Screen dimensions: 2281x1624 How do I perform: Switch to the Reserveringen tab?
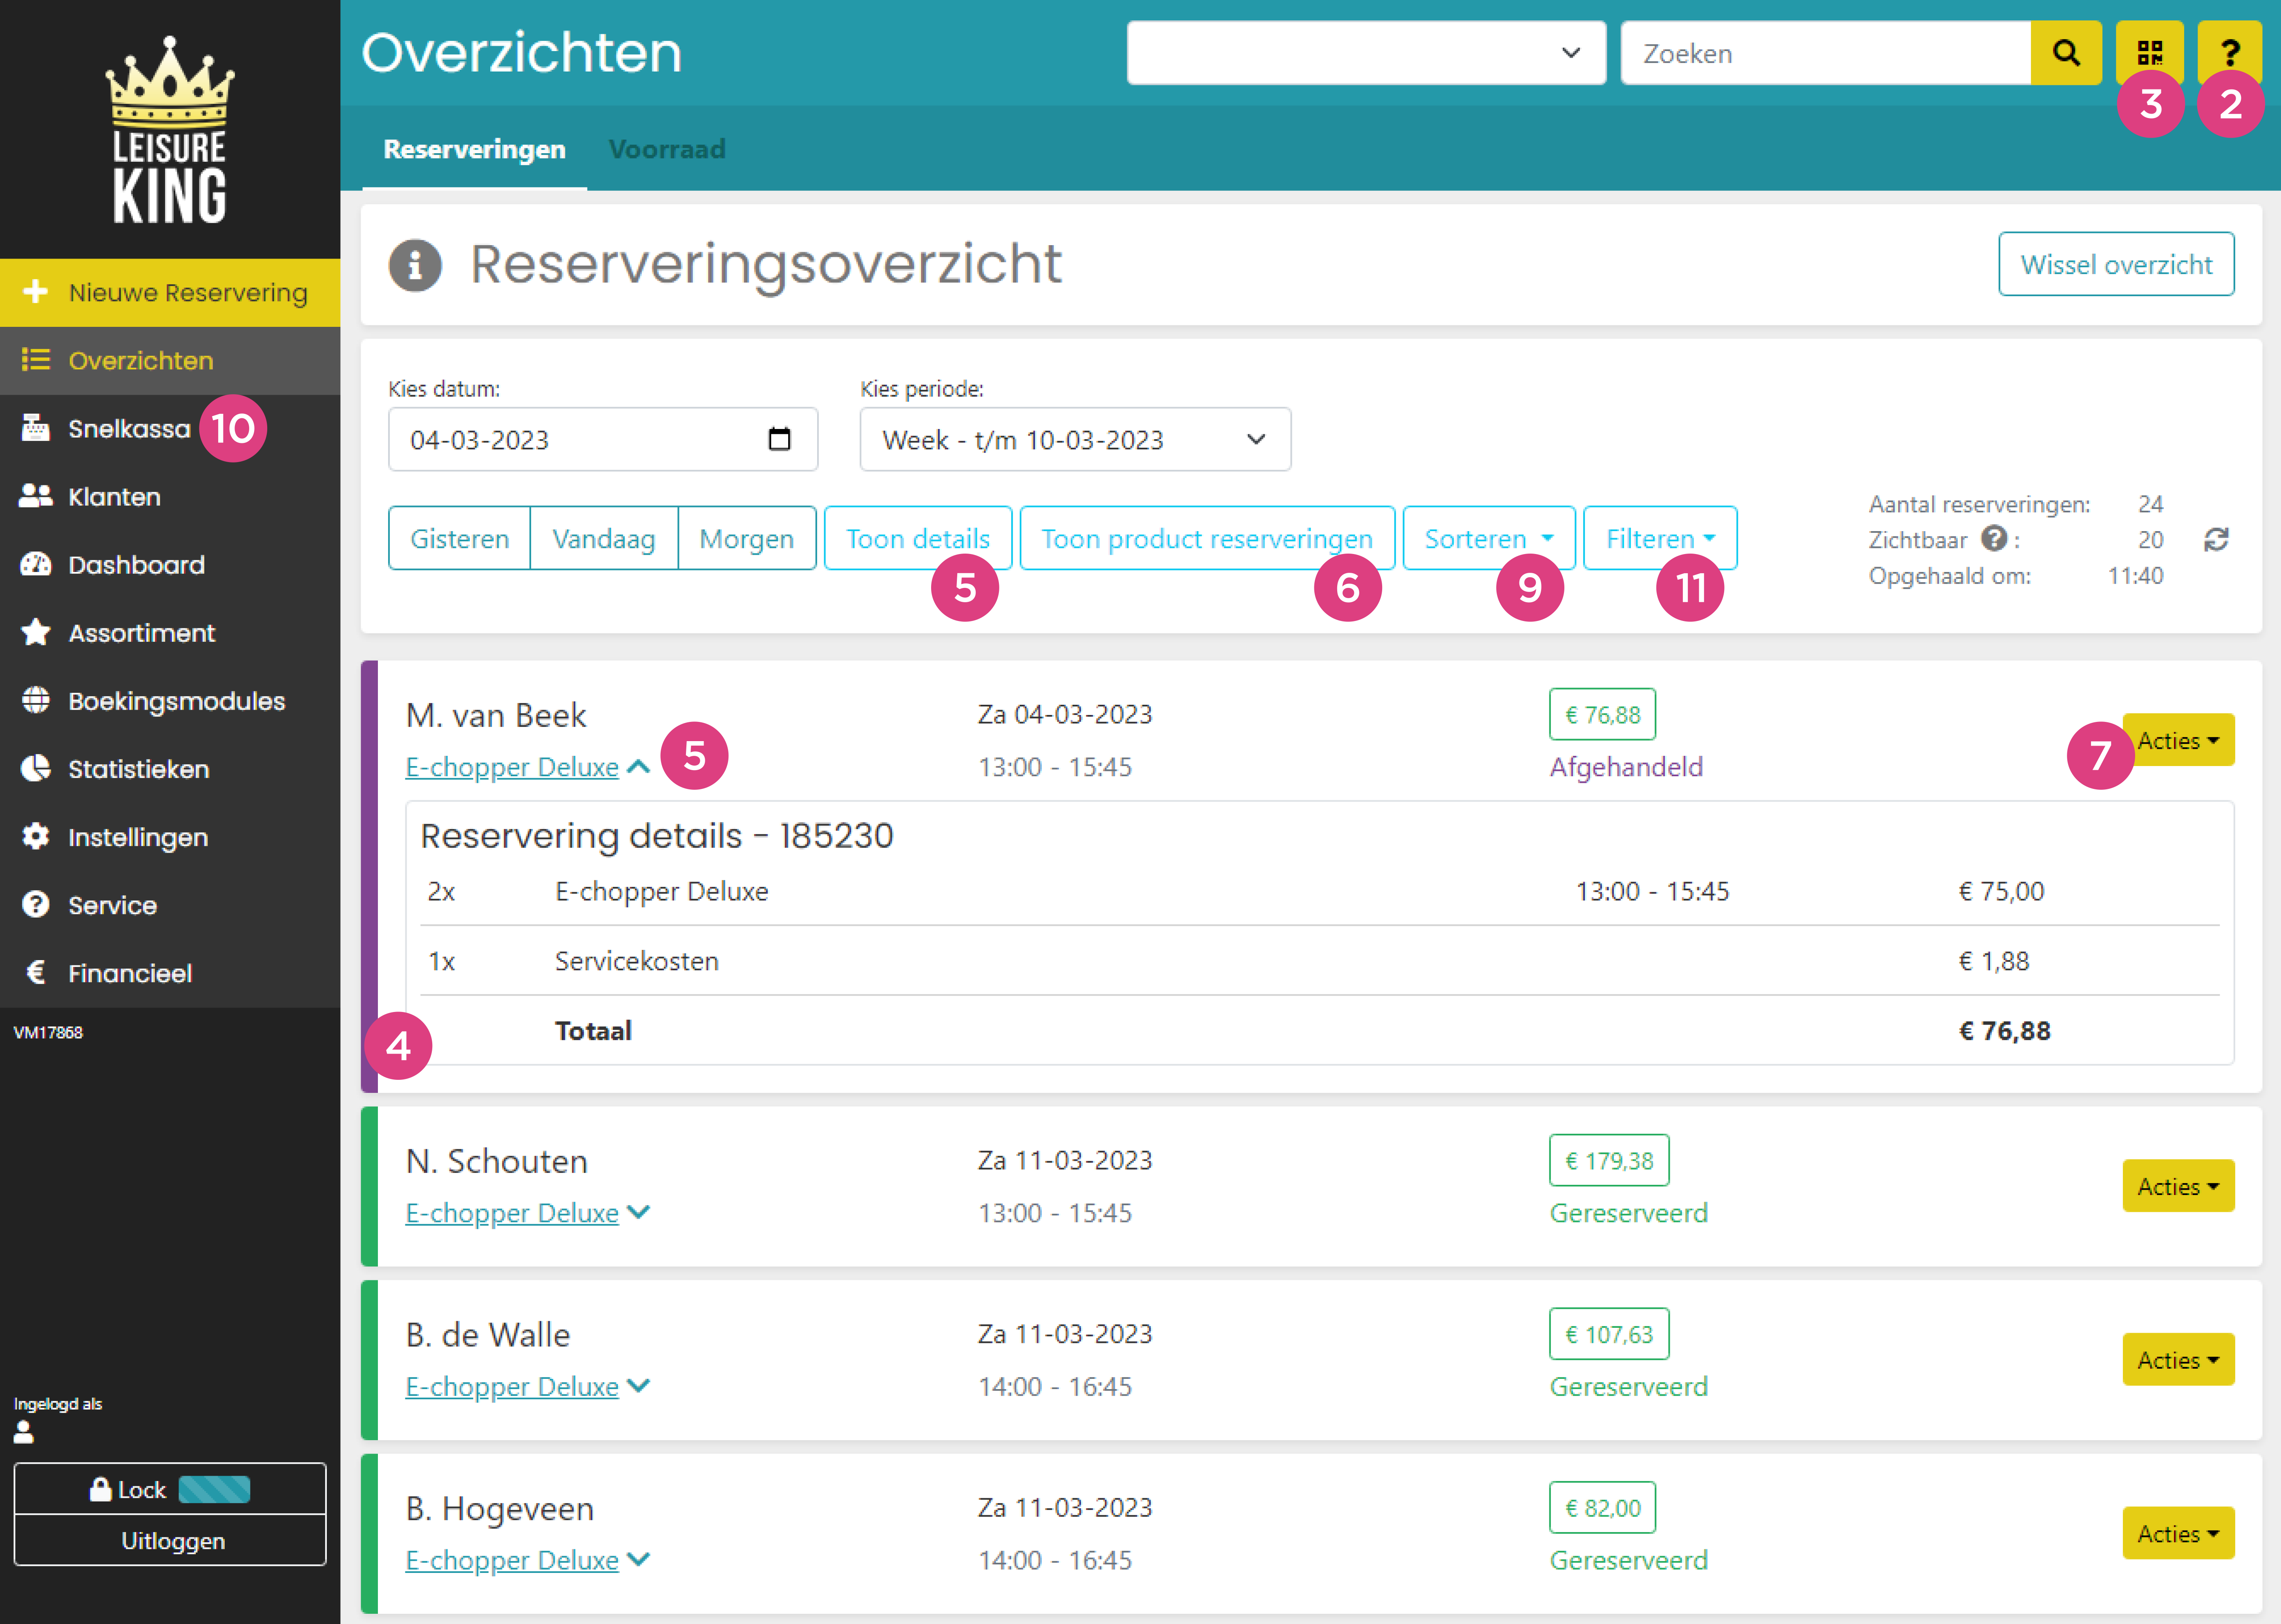[x=474, y=150]
